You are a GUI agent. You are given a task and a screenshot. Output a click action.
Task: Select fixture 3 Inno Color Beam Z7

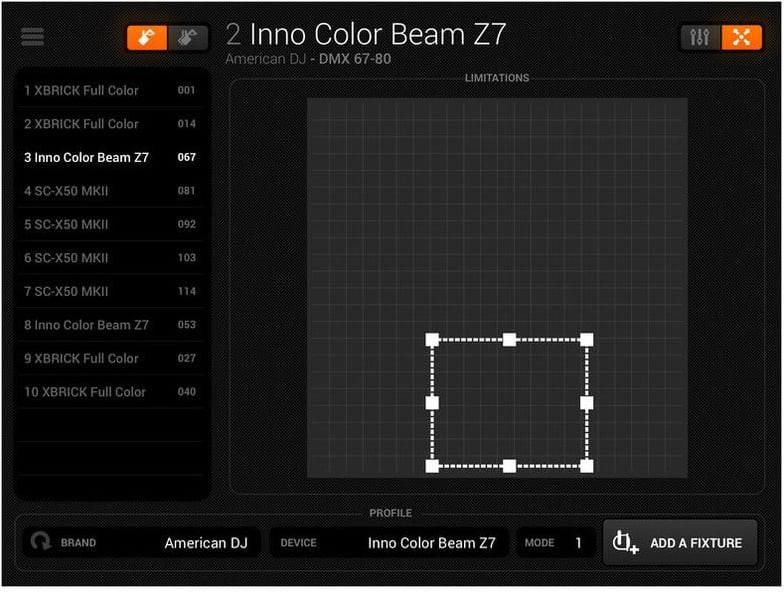pyautogui.click(x=110, y=158)
